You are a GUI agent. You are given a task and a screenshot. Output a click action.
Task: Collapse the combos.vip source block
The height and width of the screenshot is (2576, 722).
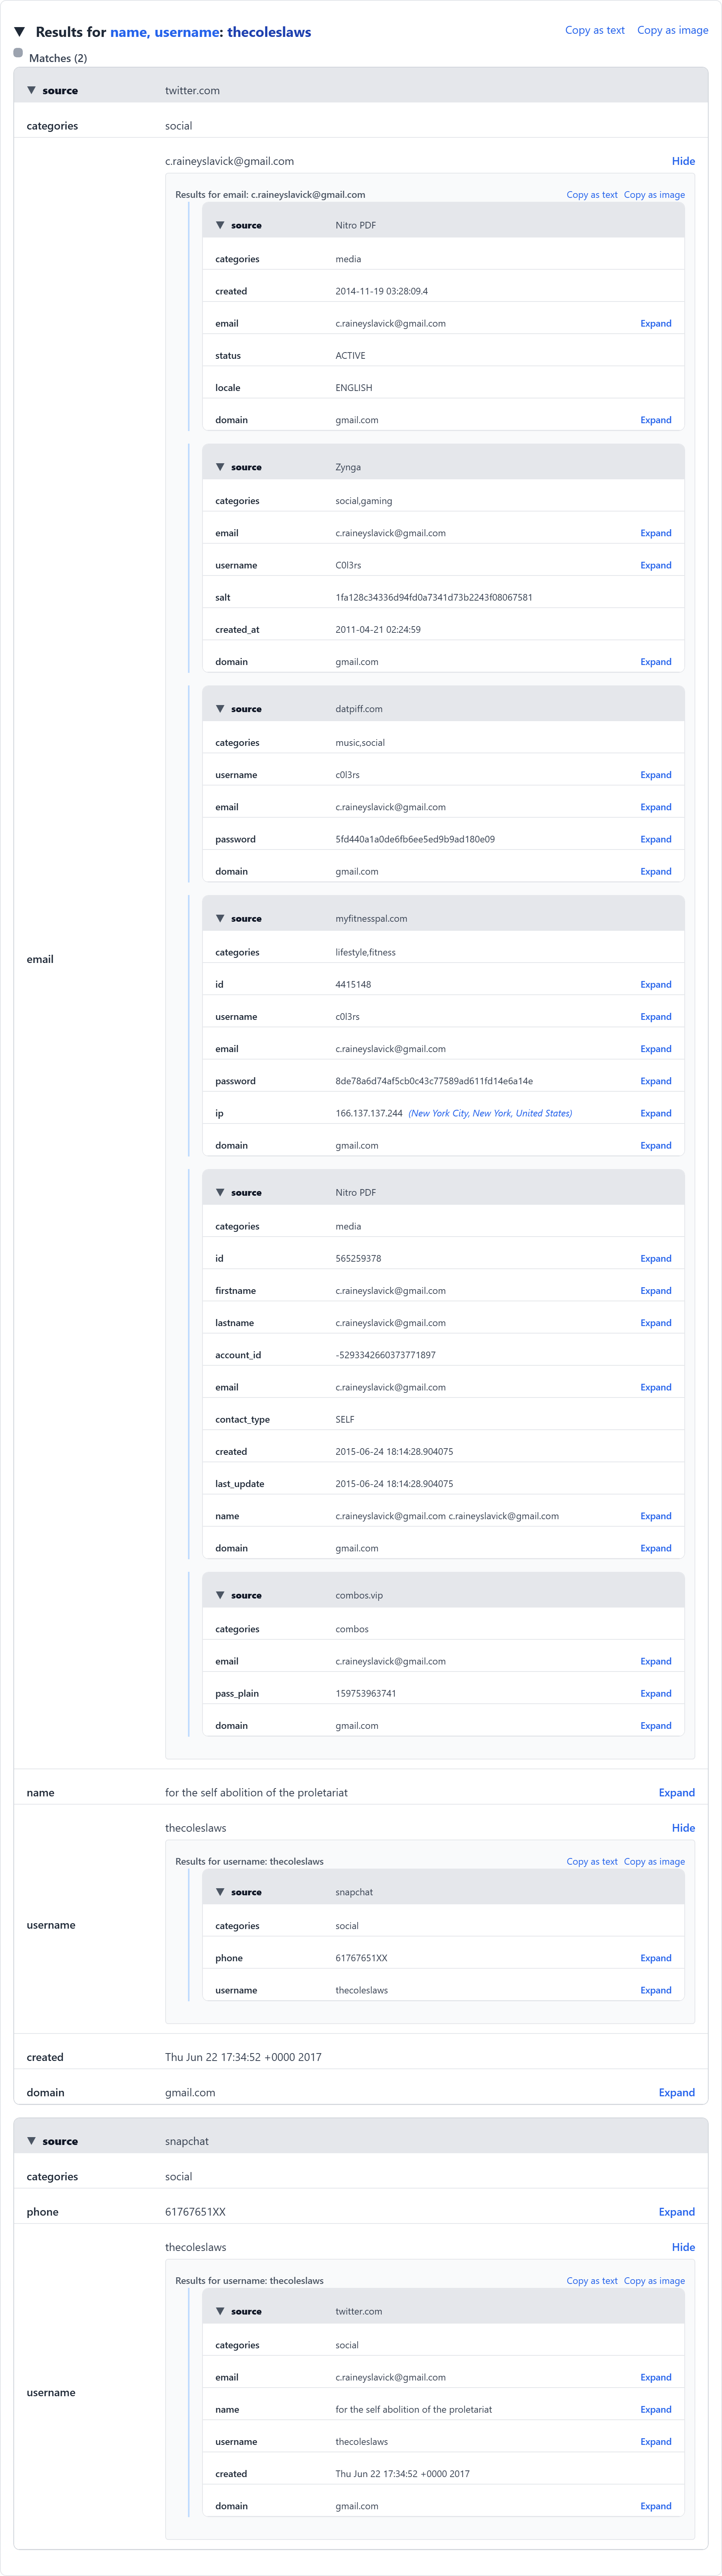coord(220,1595)
